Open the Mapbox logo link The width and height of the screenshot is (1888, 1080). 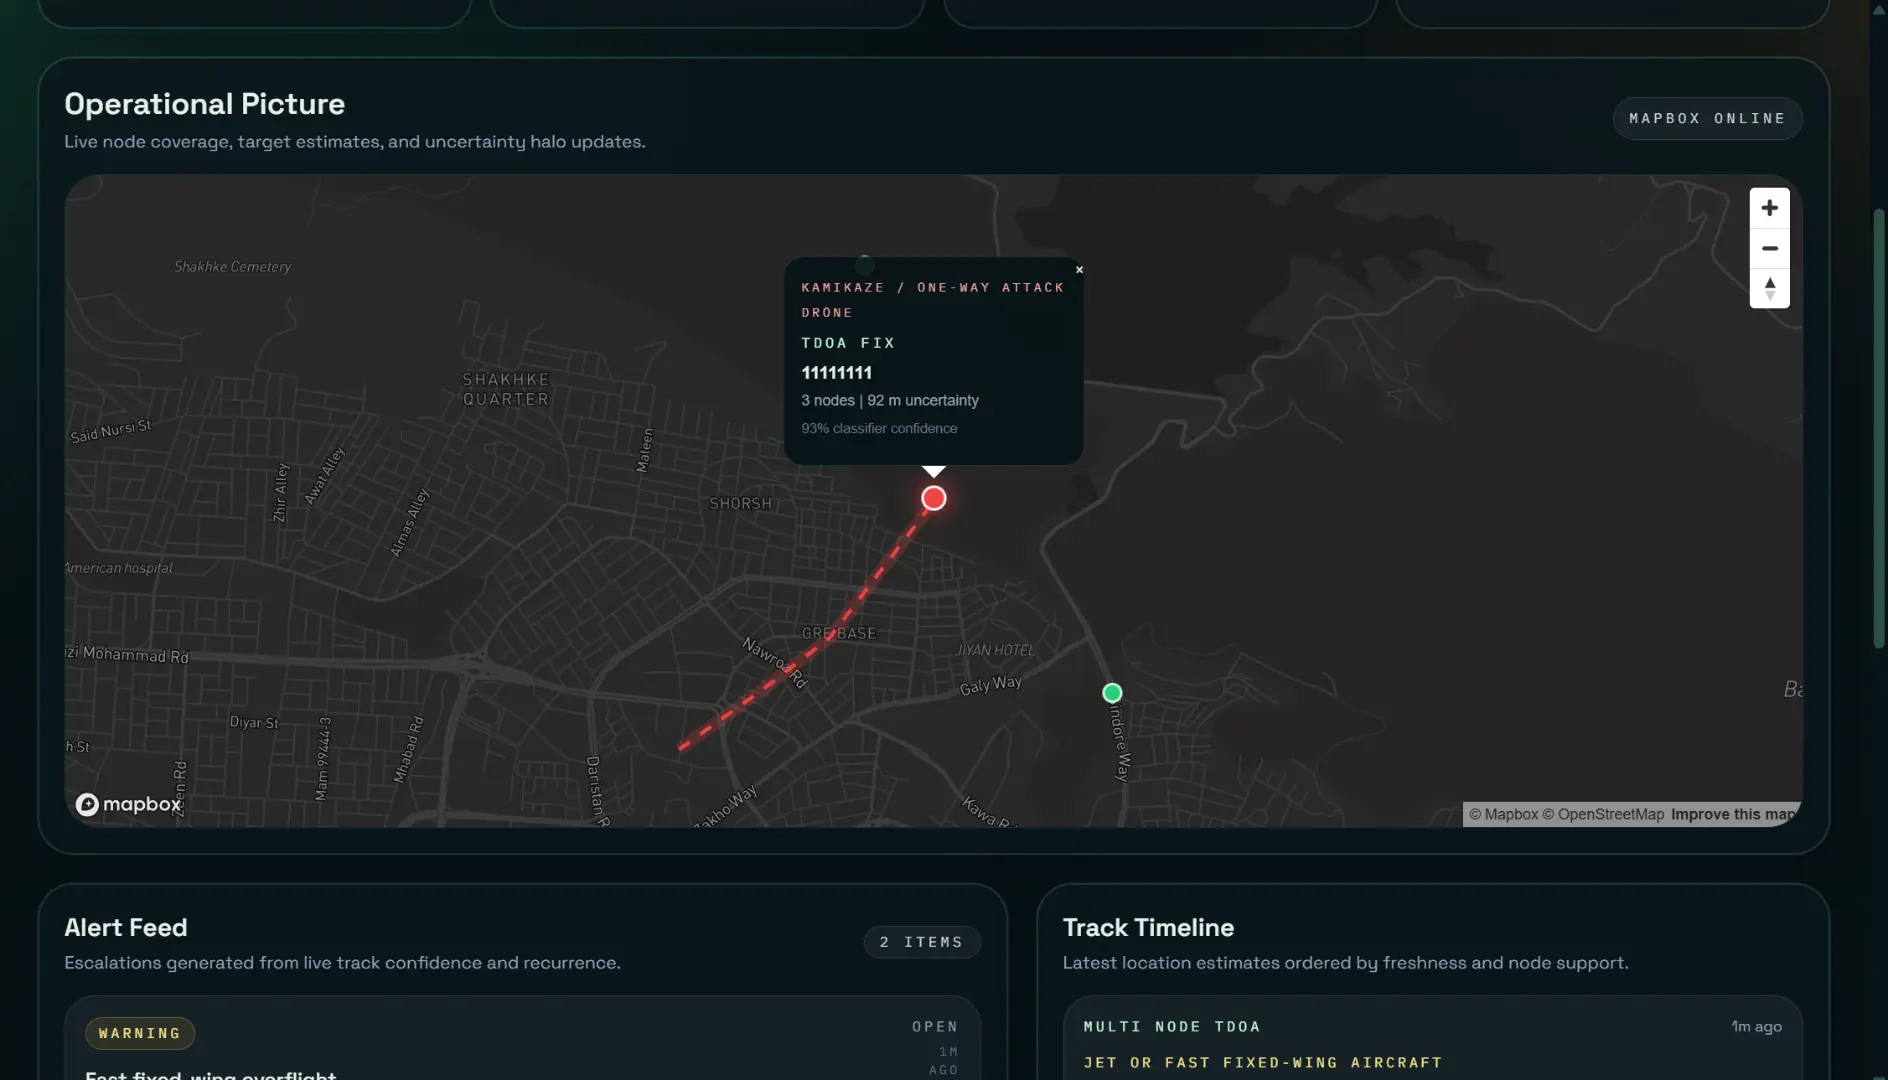pos(129,805)
